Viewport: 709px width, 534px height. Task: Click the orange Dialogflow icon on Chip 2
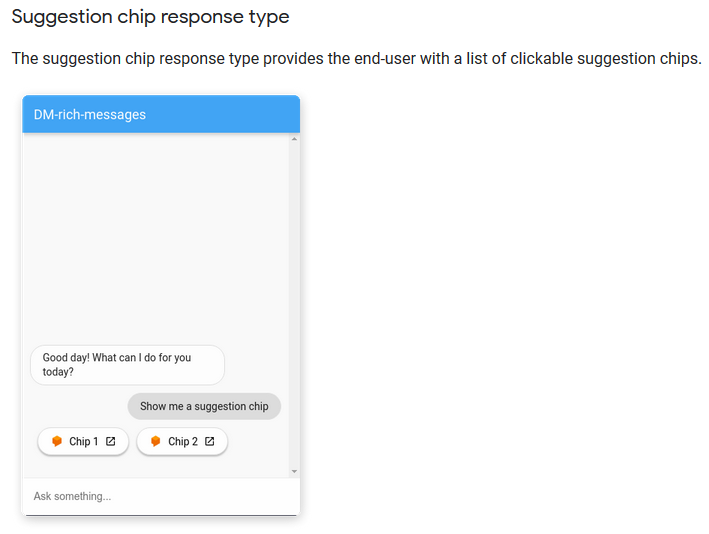[x=155, y=441]
